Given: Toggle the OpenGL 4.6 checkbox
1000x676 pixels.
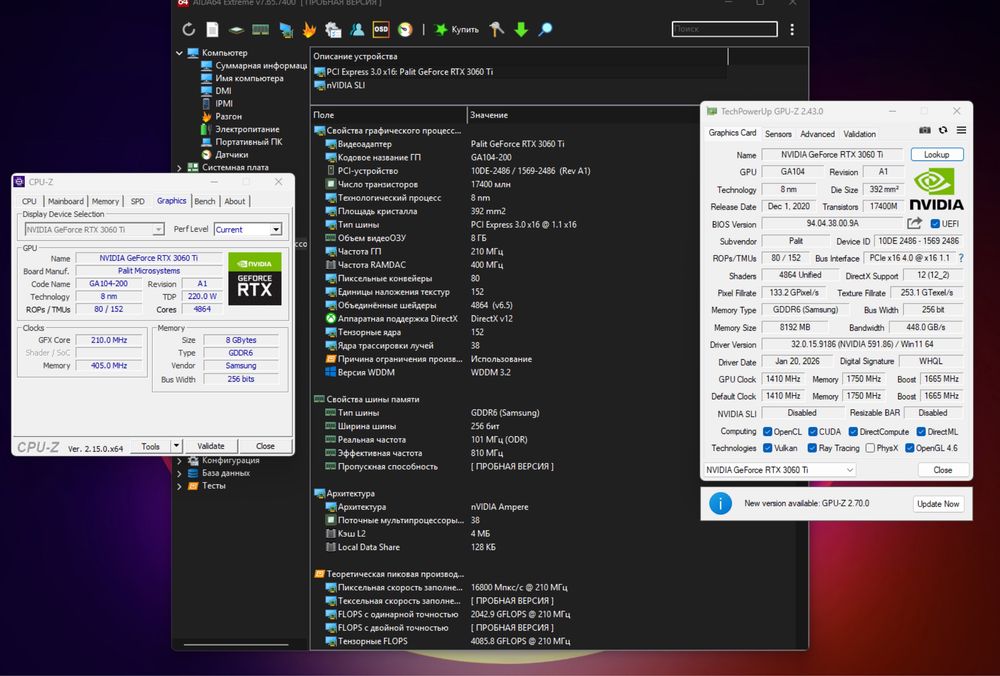Looking at the screenshot, I should click(x=909, y=448).
